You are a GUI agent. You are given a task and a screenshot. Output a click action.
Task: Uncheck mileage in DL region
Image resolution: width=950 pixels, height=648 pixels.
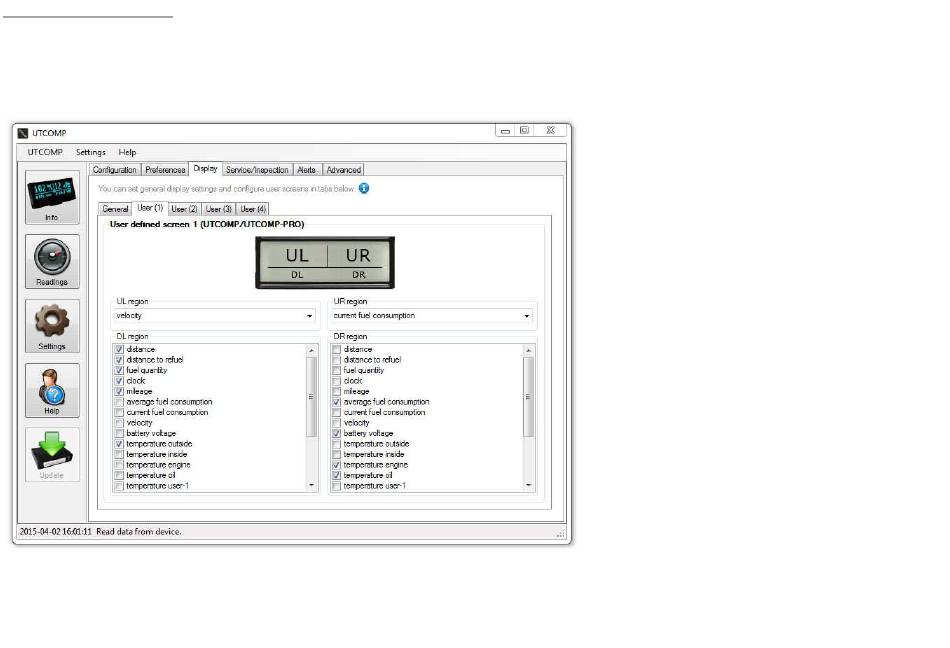[119, 391]
